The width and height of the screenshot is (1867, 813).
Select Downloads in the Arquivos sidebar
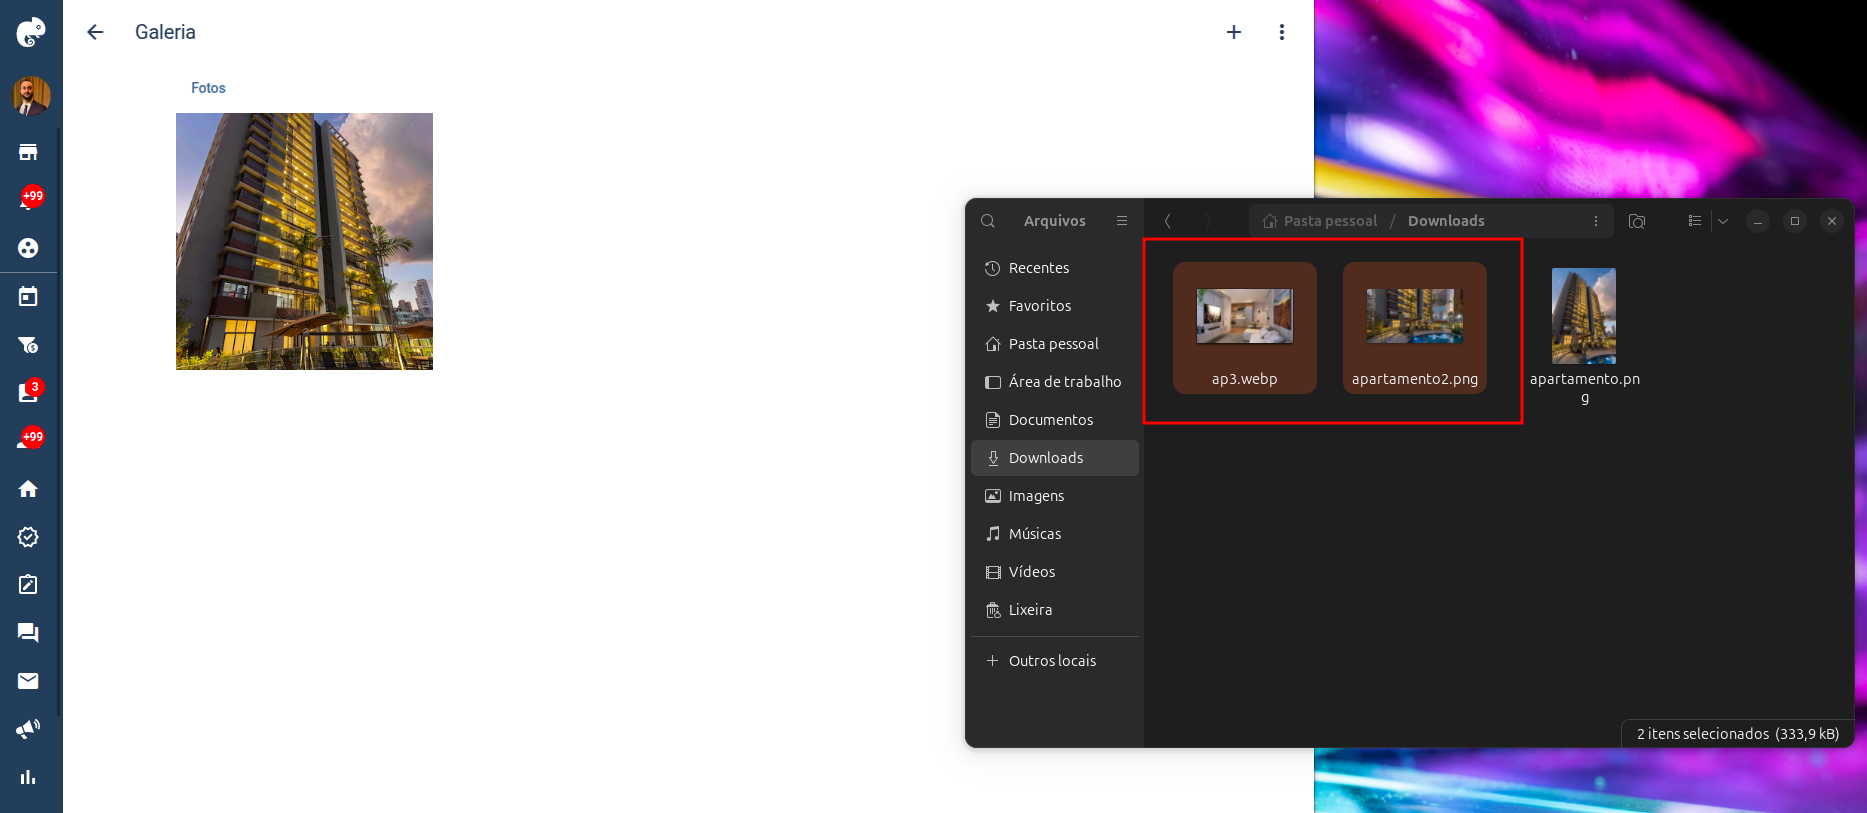pyautogui.click(x=1055, y=458)
